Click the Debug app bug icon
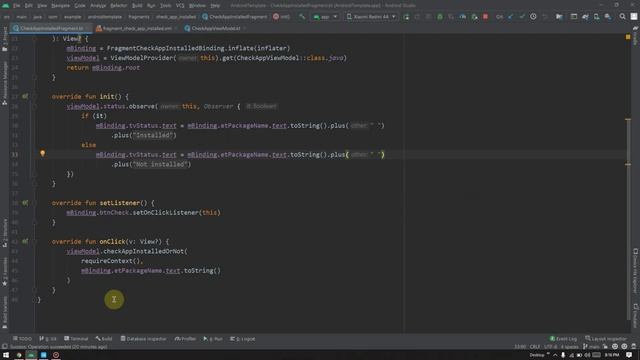The height and width of the screenshot is (360, 640). (440, 17)
